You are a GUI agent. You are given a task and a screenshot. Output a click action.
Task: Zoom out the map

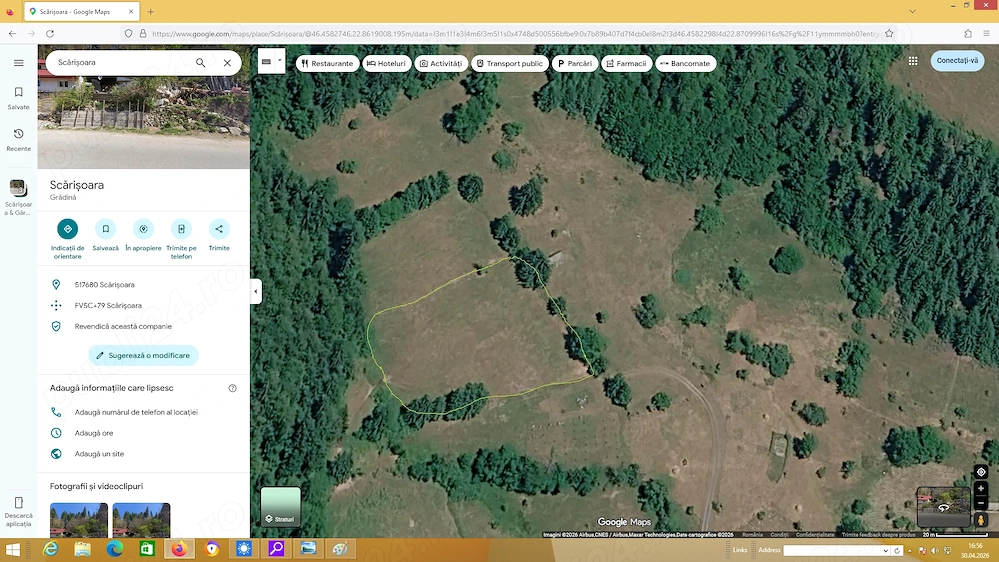[x=981, y=503]
